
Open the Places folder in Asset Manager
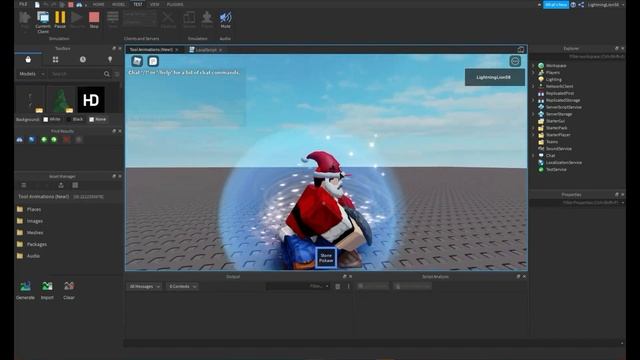point(29,209)
